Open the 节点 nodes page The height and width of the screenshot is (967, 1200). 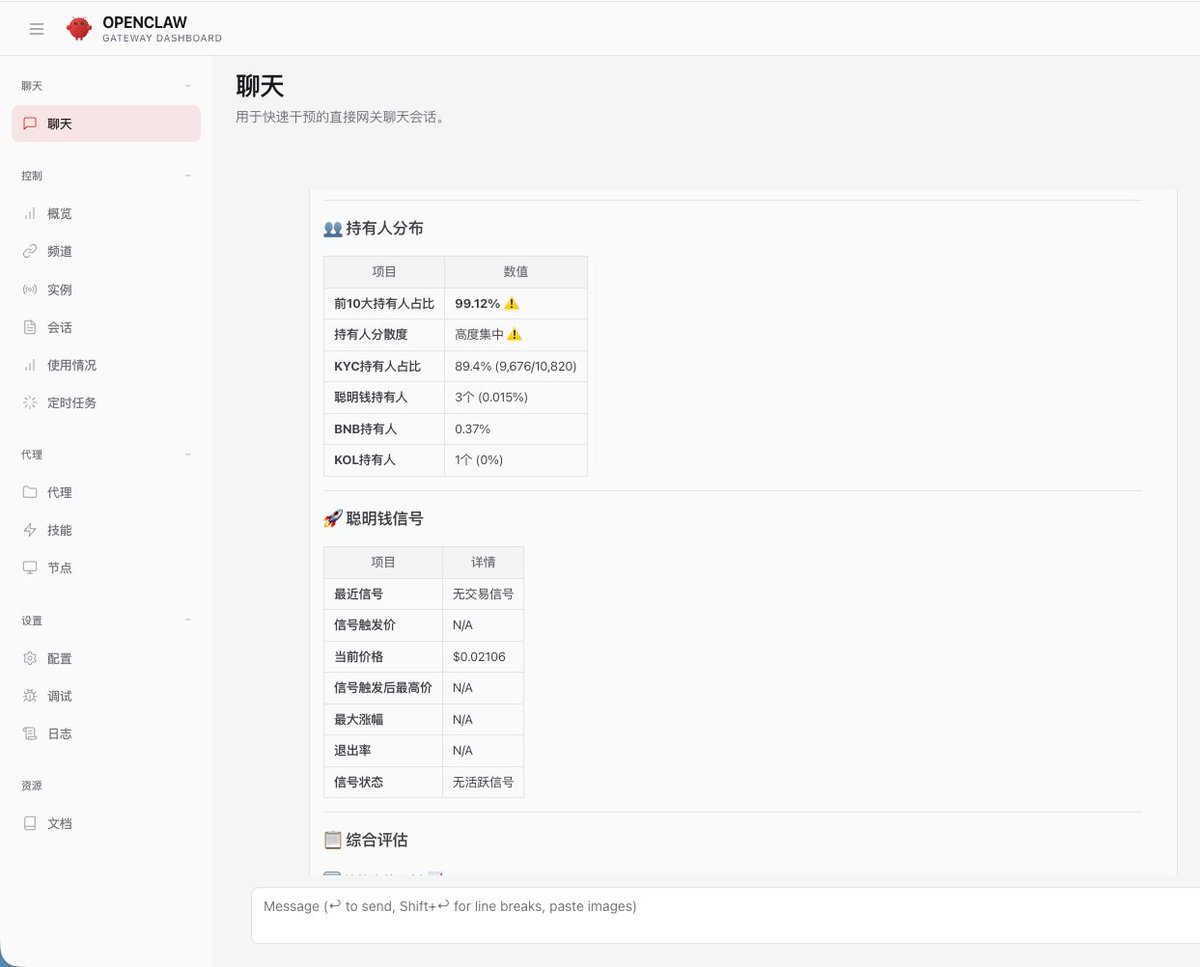[106, 568]
